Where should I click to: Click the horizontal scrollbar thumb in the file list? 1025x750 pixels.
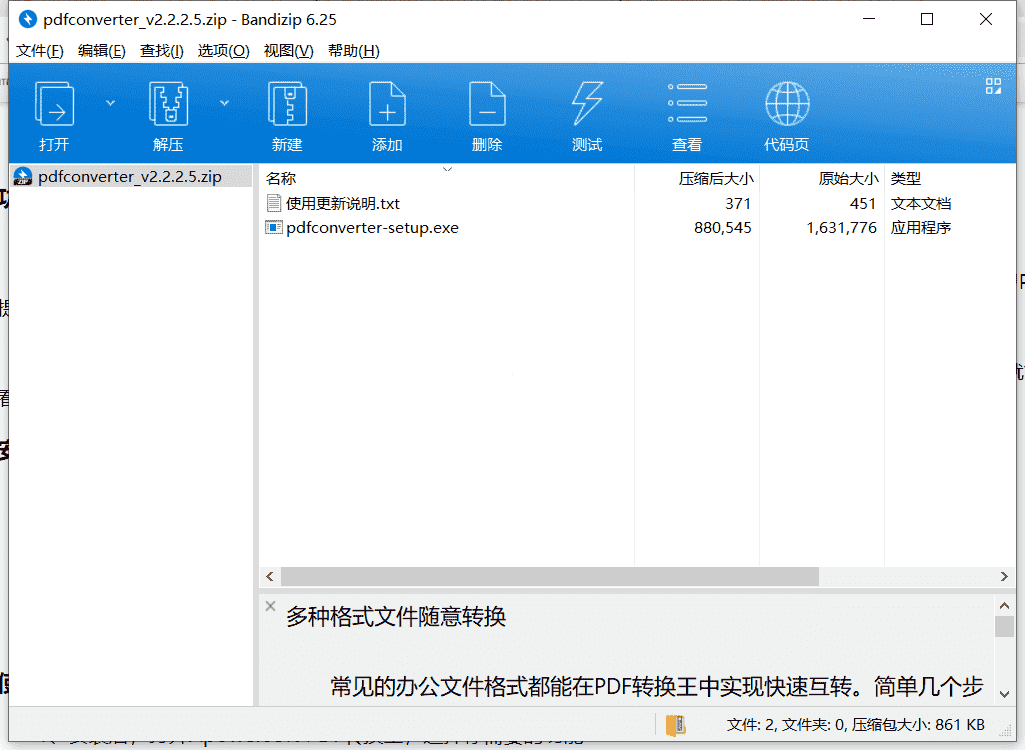[550, 576]
